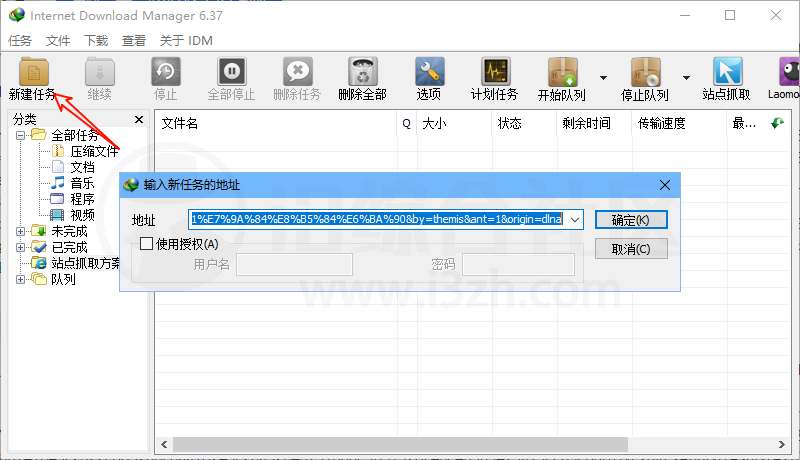Click the 停止队列 icon
The image size is (800, 460).
tap(644, 72)
